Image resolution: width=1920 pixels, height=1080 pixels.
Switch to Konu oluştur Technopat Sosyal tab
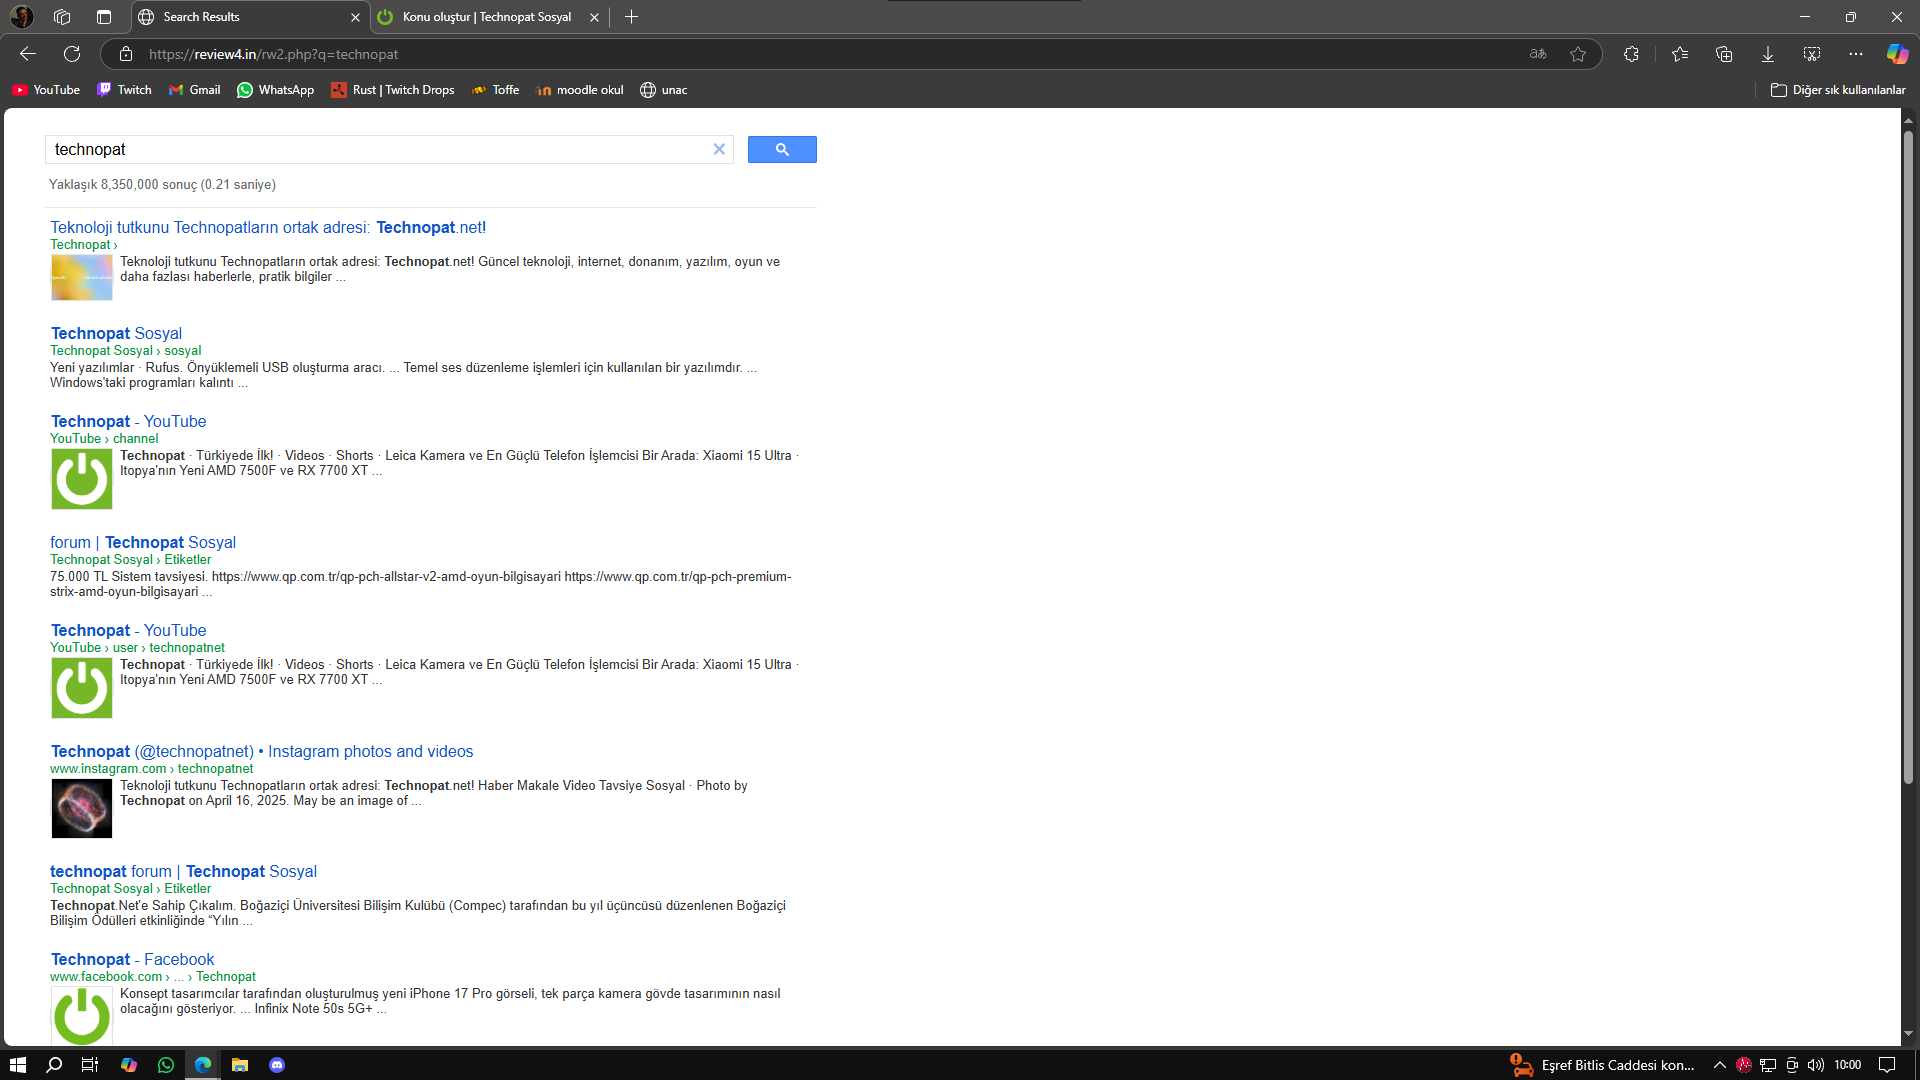(487, 17)
